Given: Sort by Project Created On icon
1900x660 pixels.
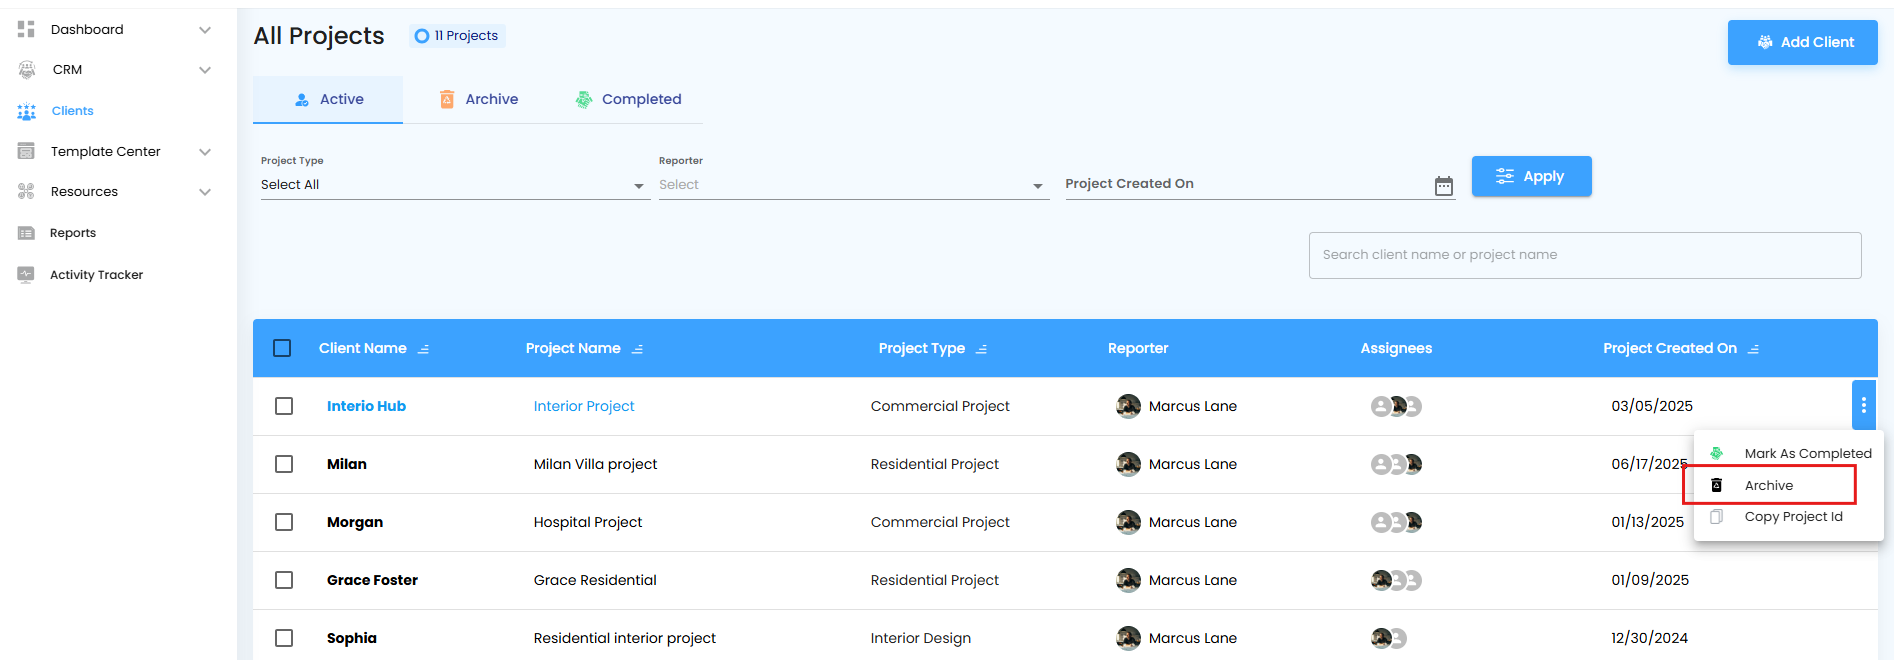Looking at the screenshot, I should (x=1753, y=349).
